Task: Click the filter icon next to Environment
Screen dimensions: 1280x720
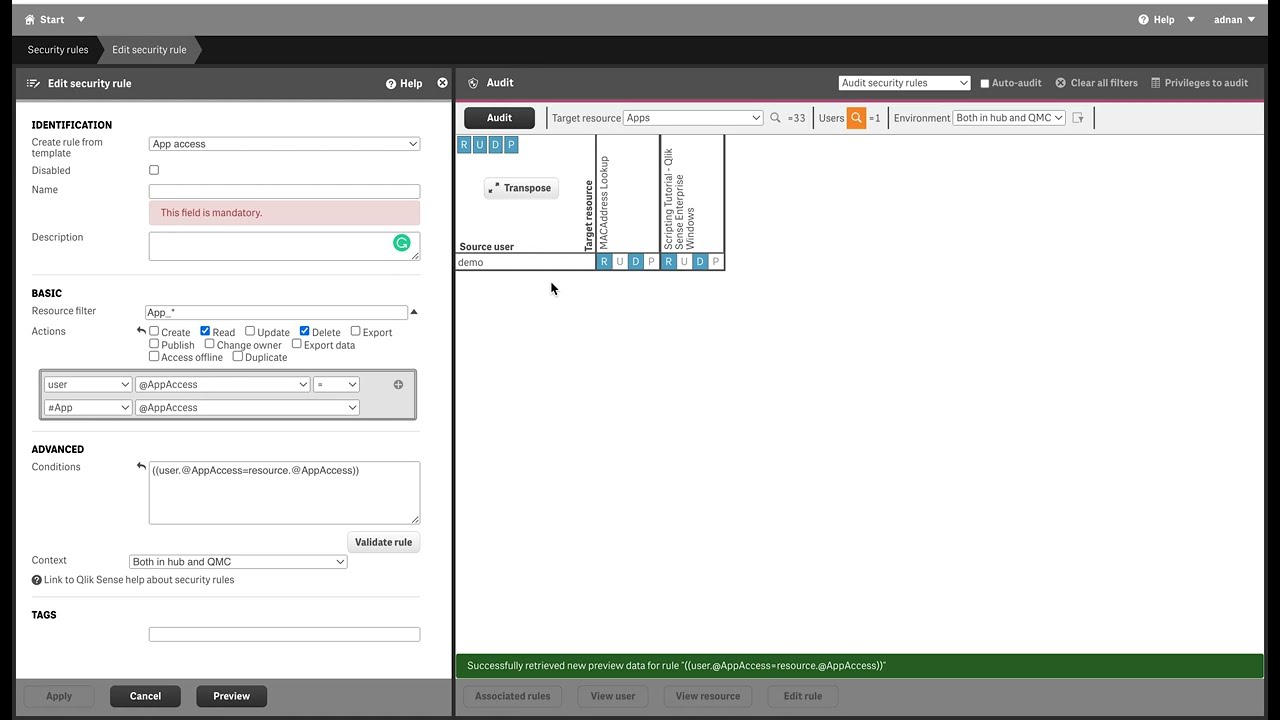Action: click(x=1078, y=118)
